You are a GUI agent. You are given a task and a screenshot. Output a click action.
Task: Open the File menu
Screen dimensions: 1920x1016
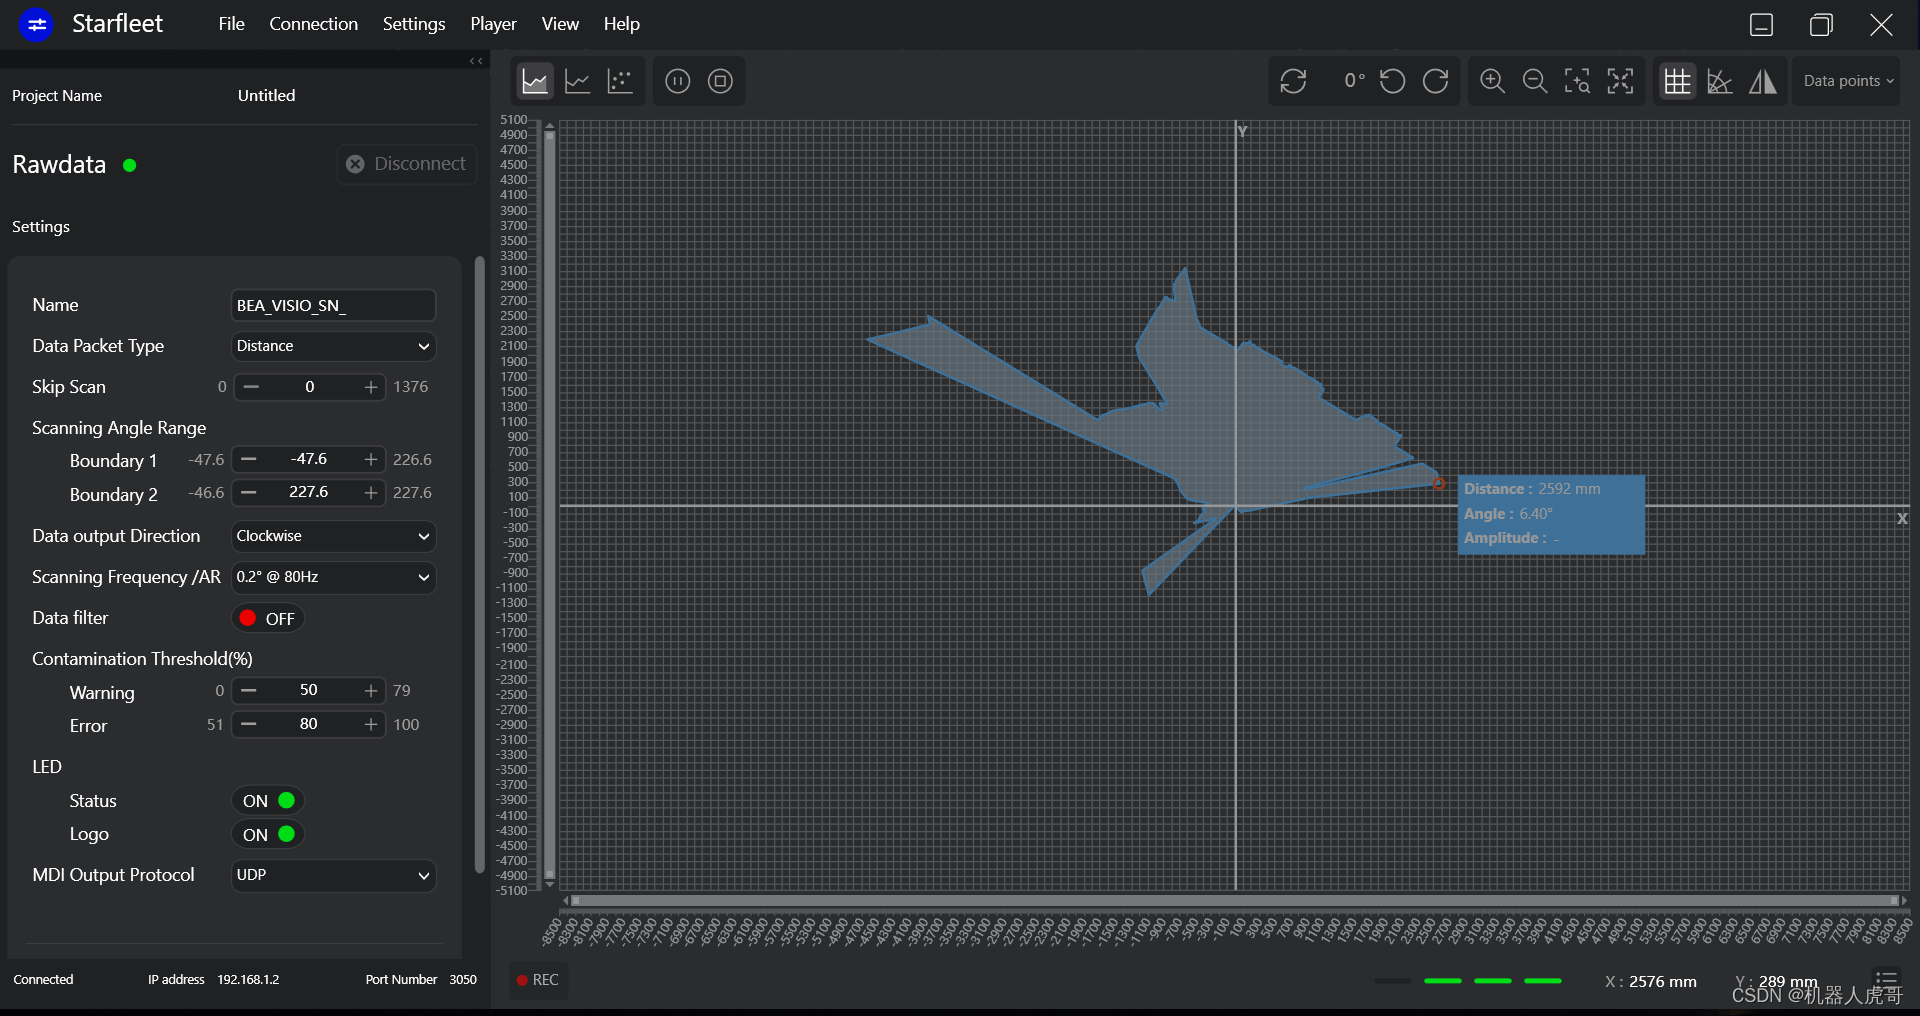point(231,24)
